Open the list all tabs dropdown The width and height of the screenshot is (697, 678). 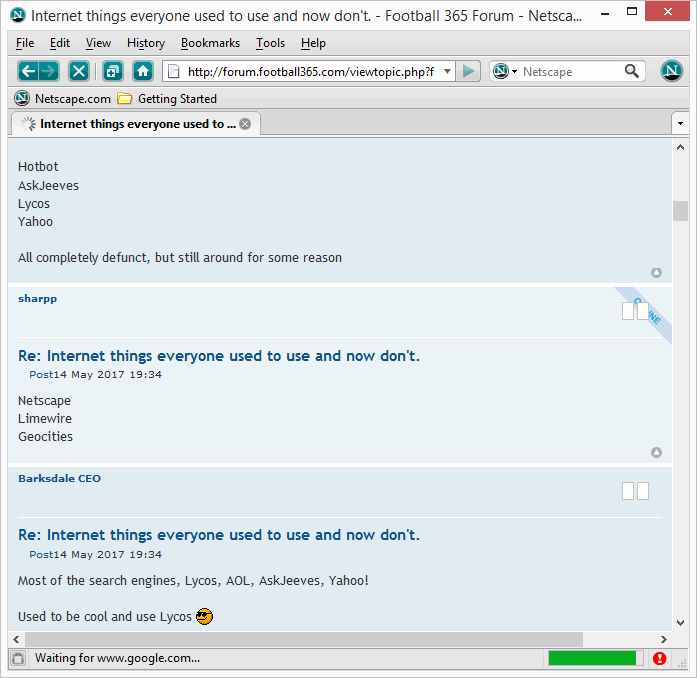[x=680, y=123]
